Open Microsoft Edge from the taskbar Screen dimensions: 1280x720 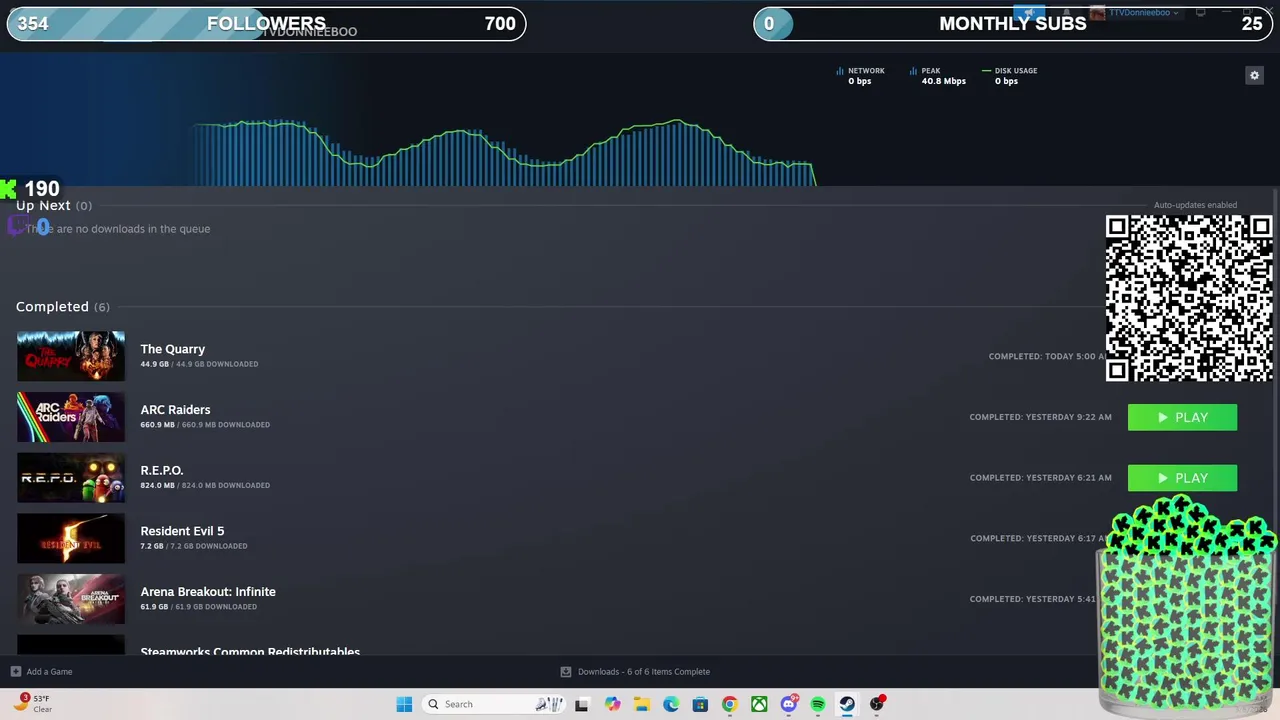671,704
